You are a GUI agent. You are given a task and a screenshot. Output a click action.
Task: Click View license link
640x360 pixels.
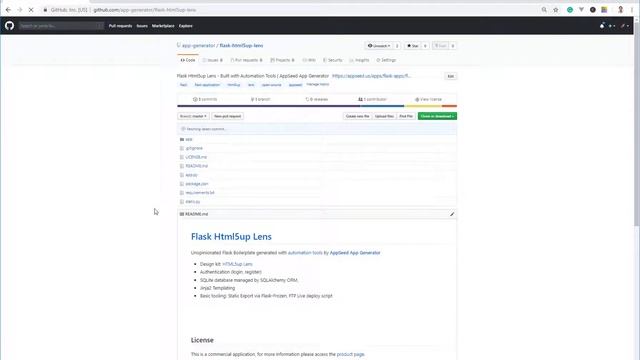(x=428, y=100)
